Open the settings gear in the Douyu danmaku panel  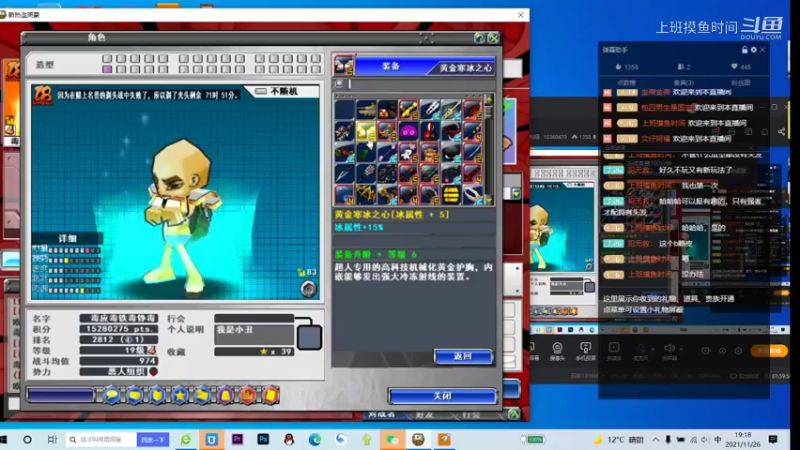[x=754, y=50]
